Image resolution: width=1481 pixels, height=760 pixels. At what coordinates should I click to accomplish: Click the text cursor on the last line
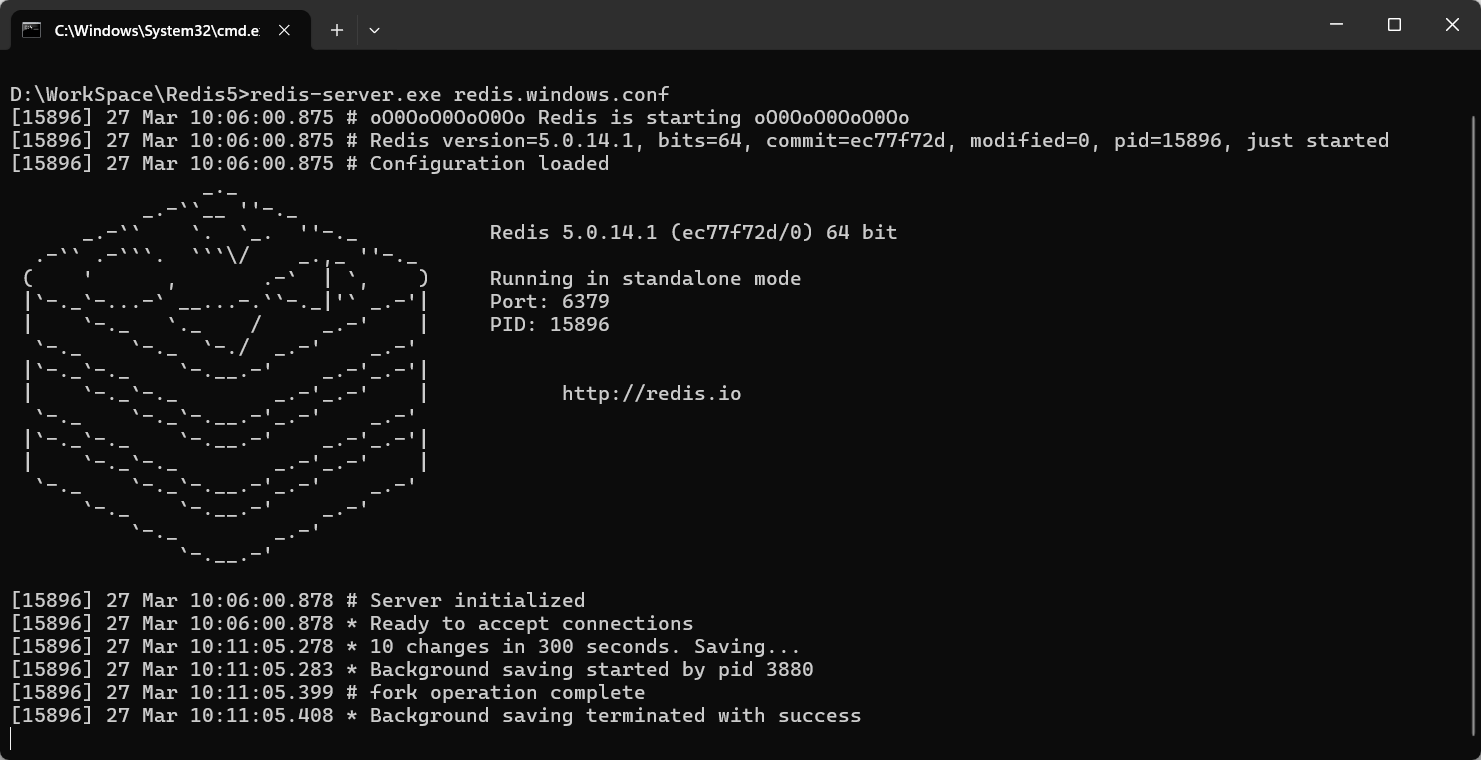(11, 739)
